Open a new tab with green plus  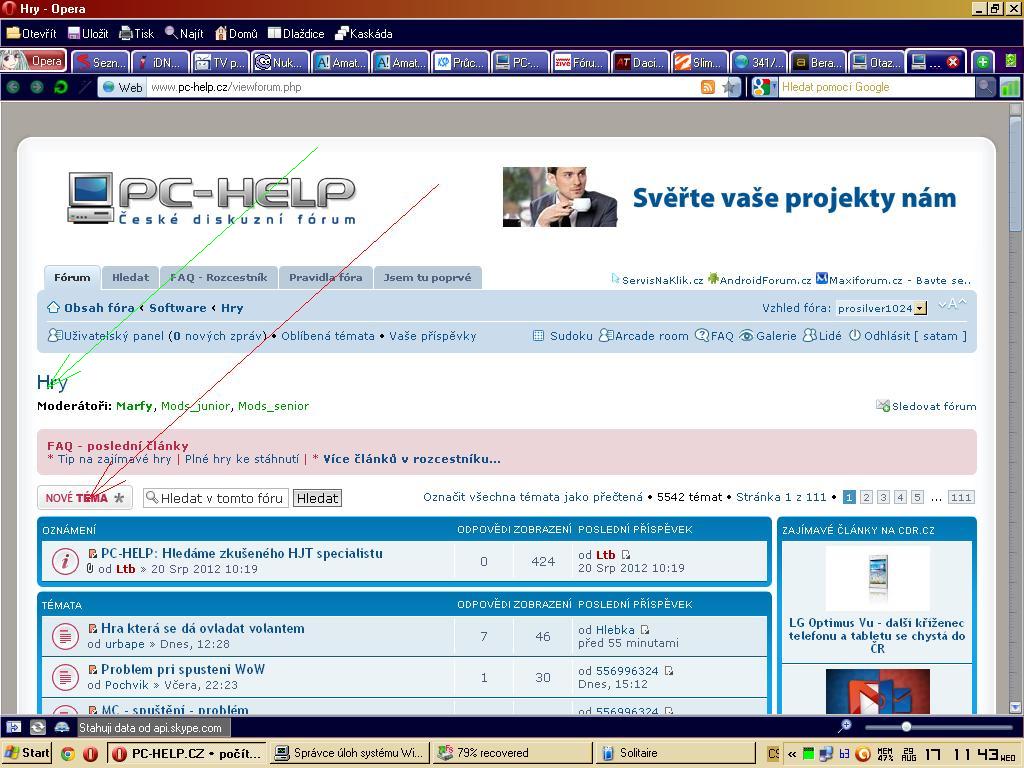982,62
